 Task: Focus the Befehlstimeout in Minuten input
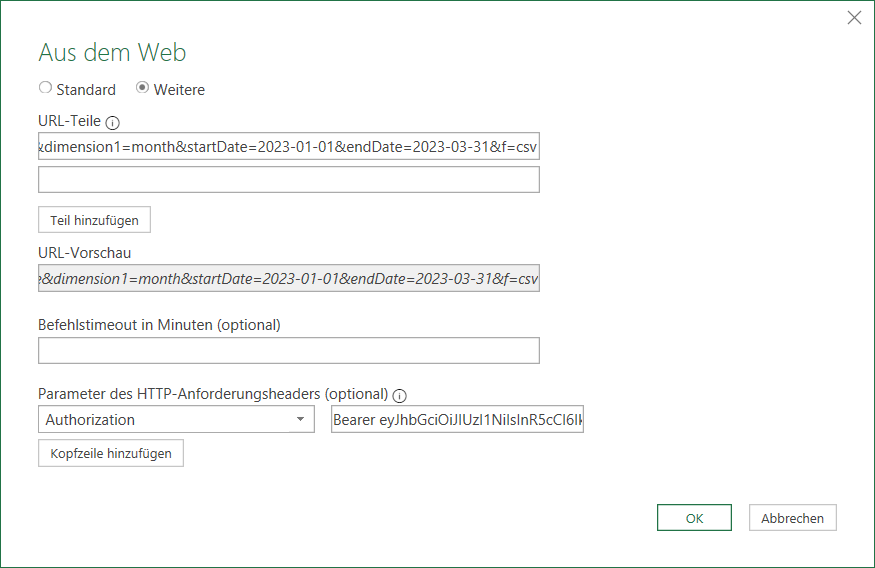[x=288, y=350]
